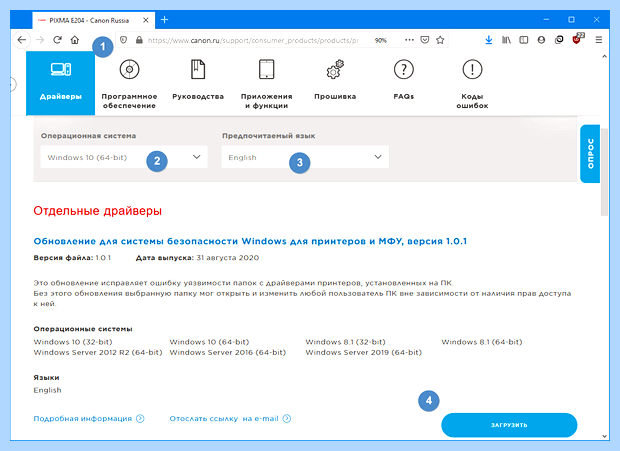Open the Подробная информация link
This screenshot has width=620, height=451.
(x=89, y=419)
